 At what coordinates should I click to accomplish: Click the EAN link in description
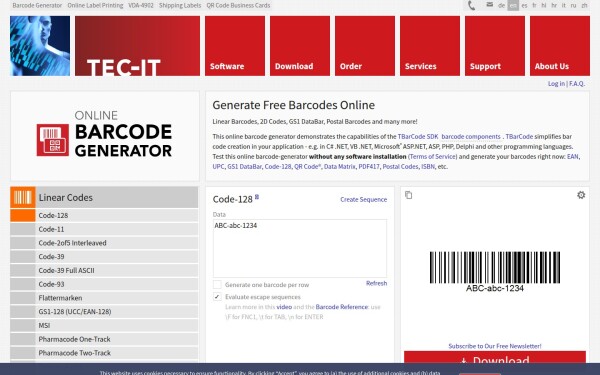click(x=572, y=157)
